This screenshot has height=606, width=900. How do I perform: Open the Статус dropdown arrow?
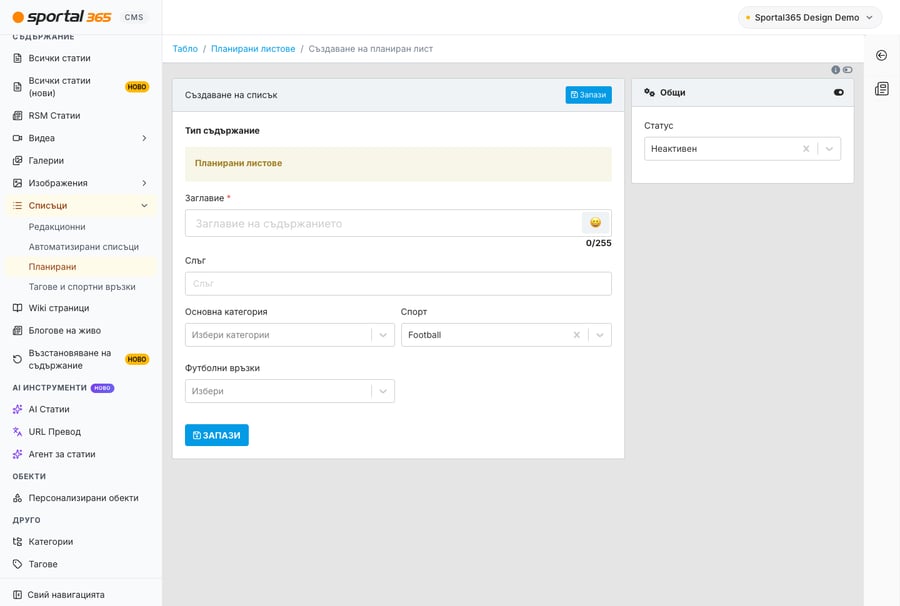point(829,149)
